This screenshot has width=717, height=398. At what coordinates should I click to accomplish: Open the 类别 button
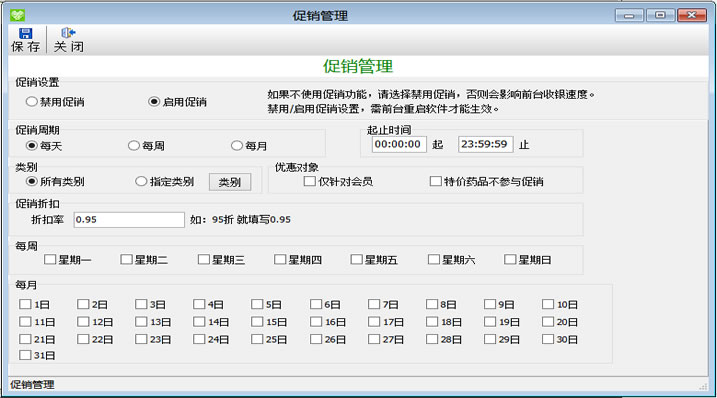pos(230,182)
